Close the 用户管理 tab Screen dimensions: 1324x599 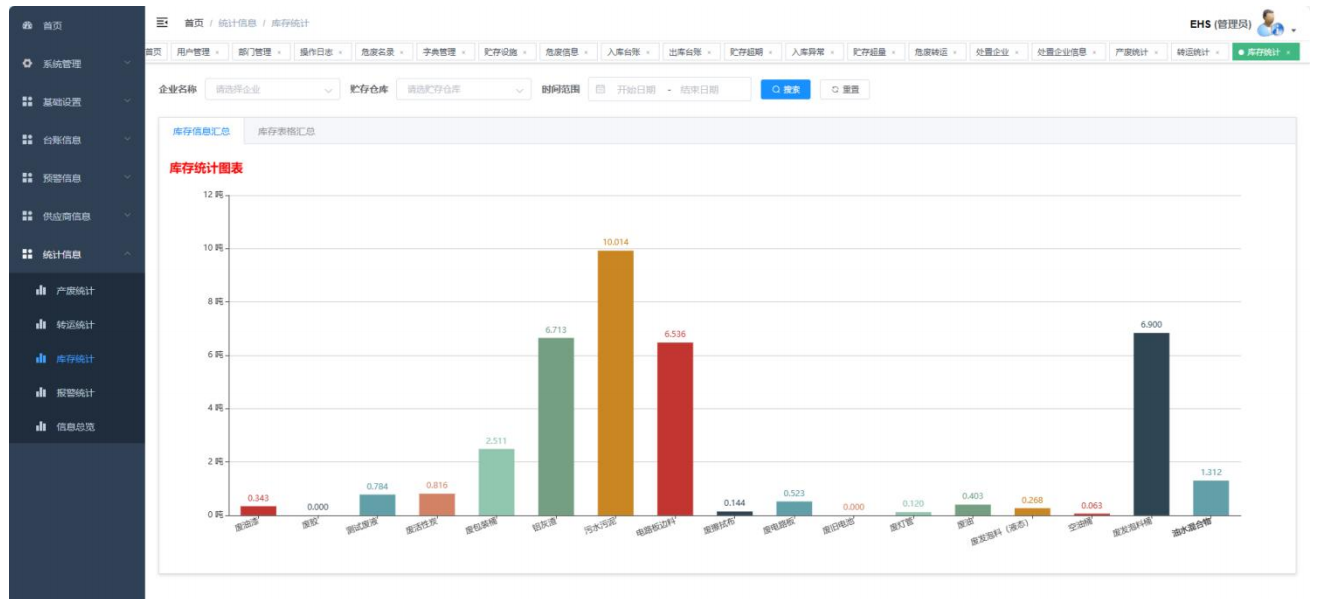(217, 52)
